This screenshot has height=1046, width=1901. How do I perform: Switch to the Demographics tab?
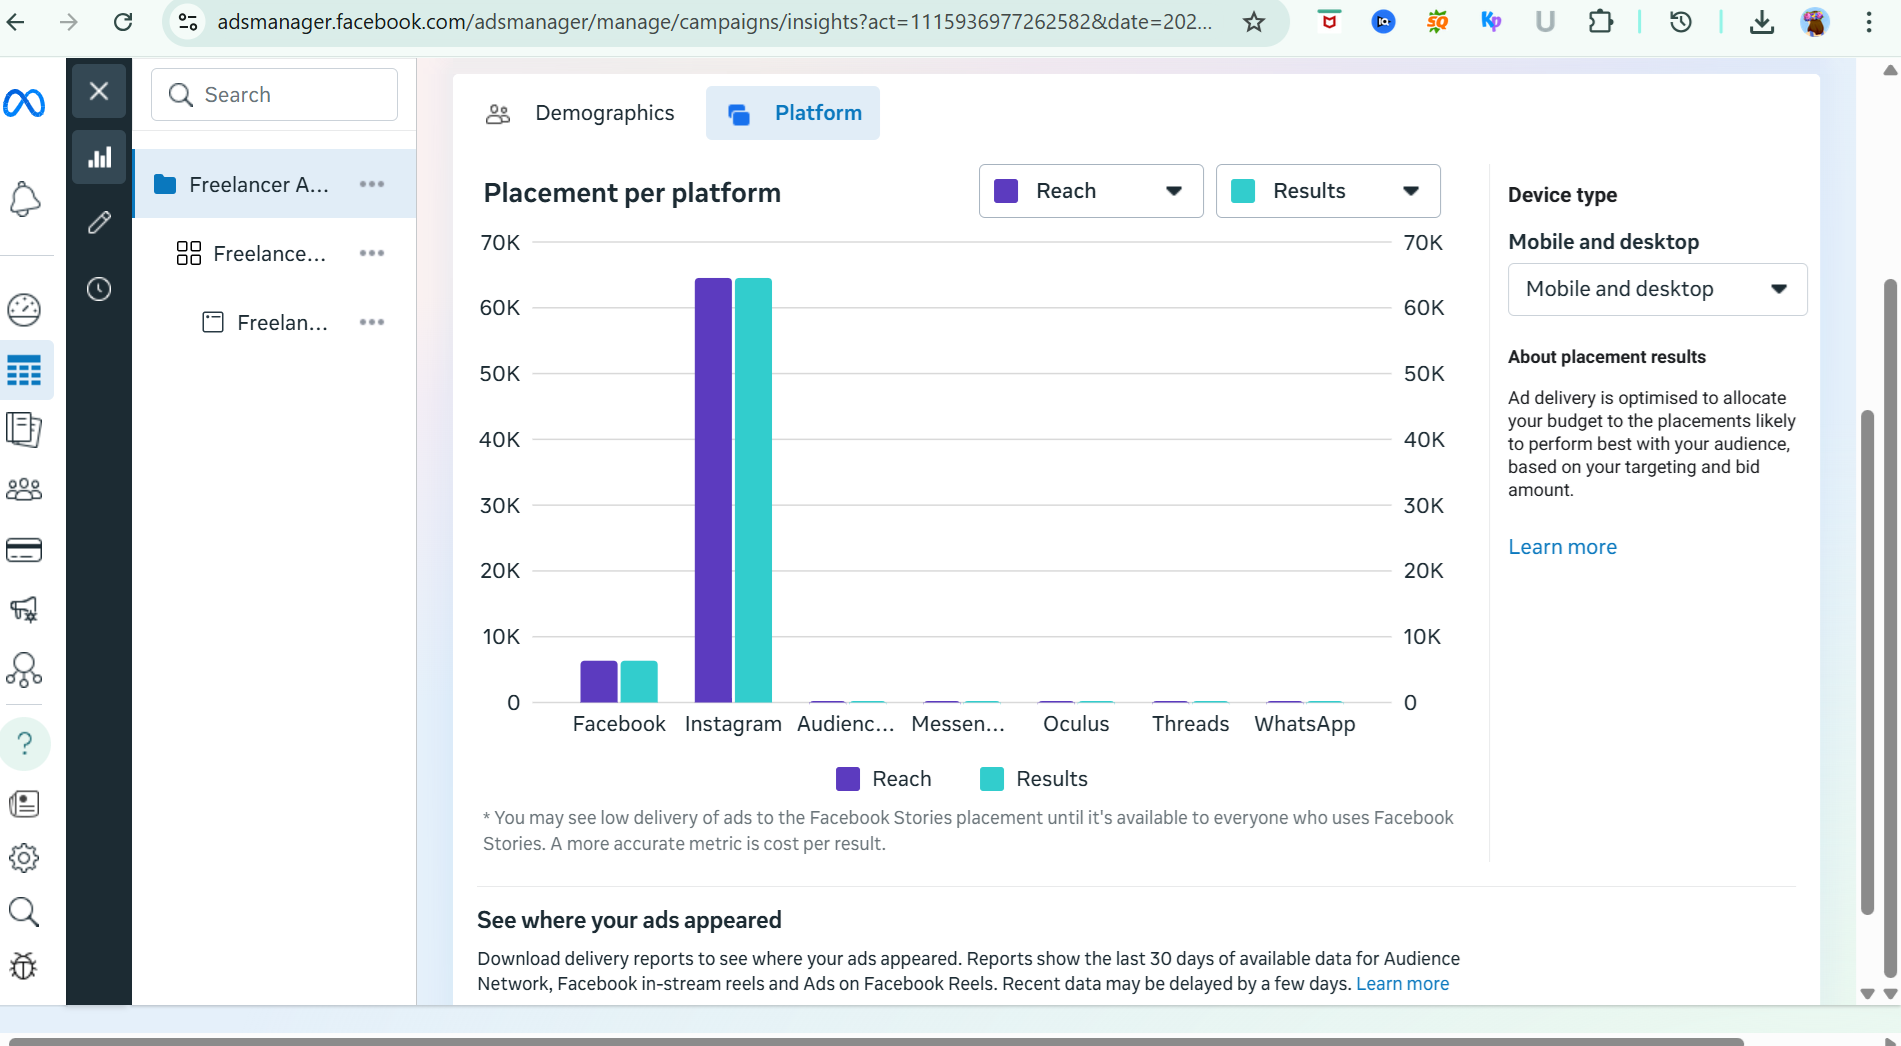pyautogui.click(x=581, y=113)
